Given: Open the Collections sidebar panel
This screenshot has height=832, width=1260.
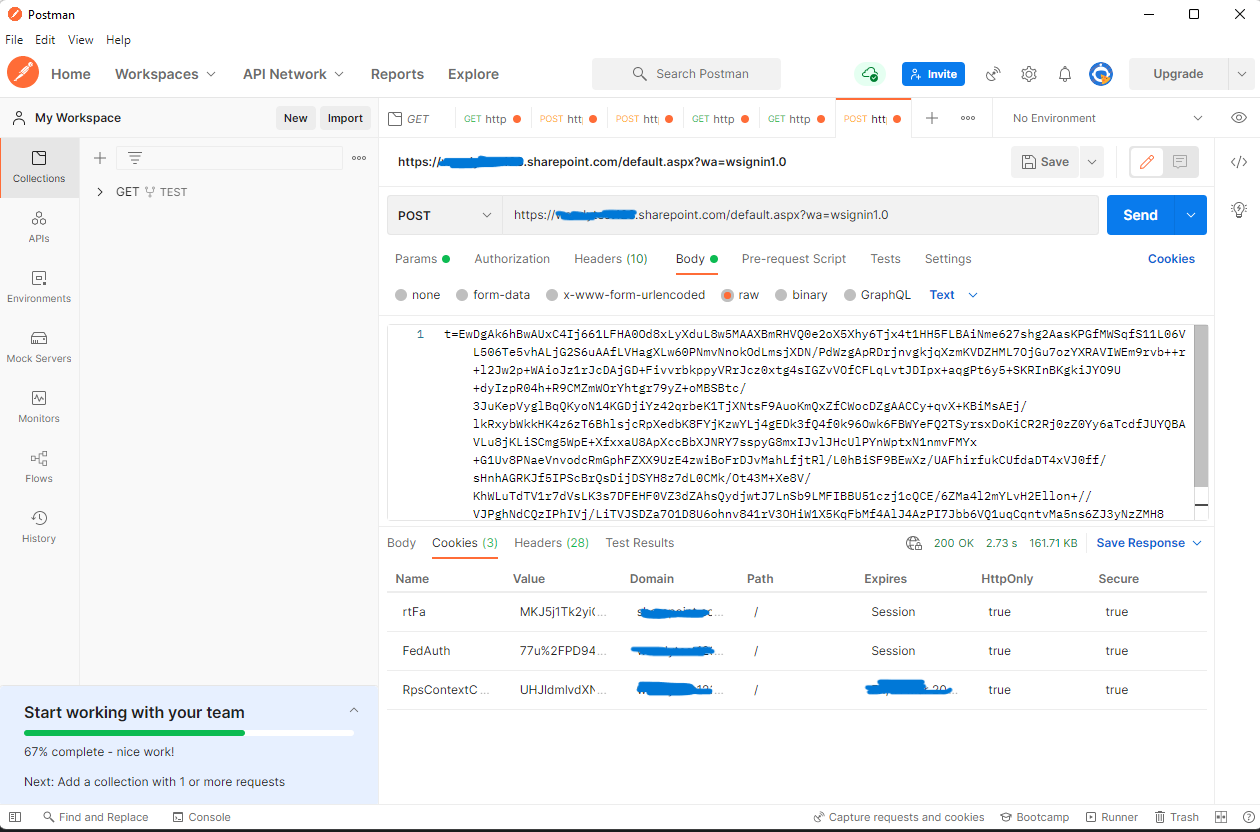Looking at the screenshot, I should pos(39,167).
